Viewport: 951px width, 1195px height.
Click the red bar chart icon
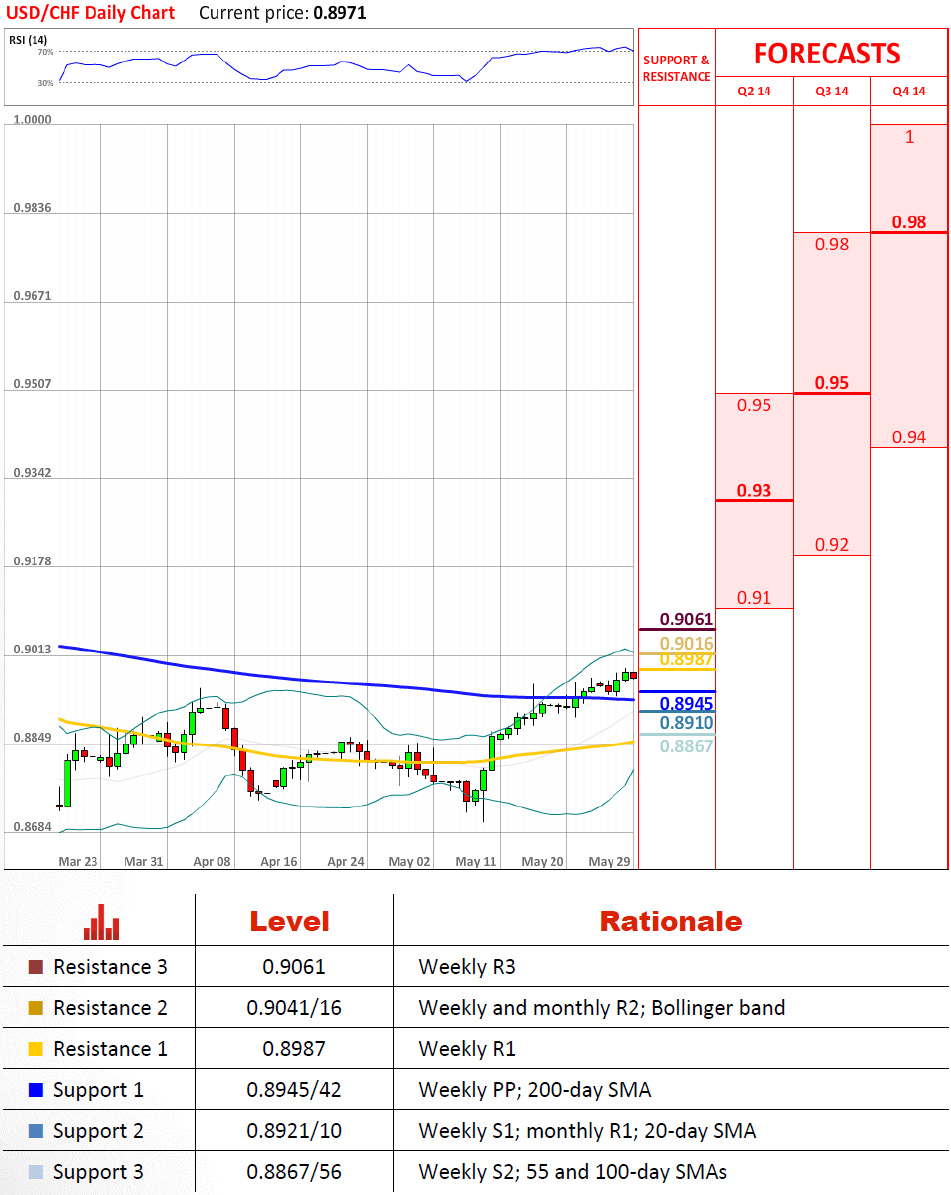[x=101, y=922]
